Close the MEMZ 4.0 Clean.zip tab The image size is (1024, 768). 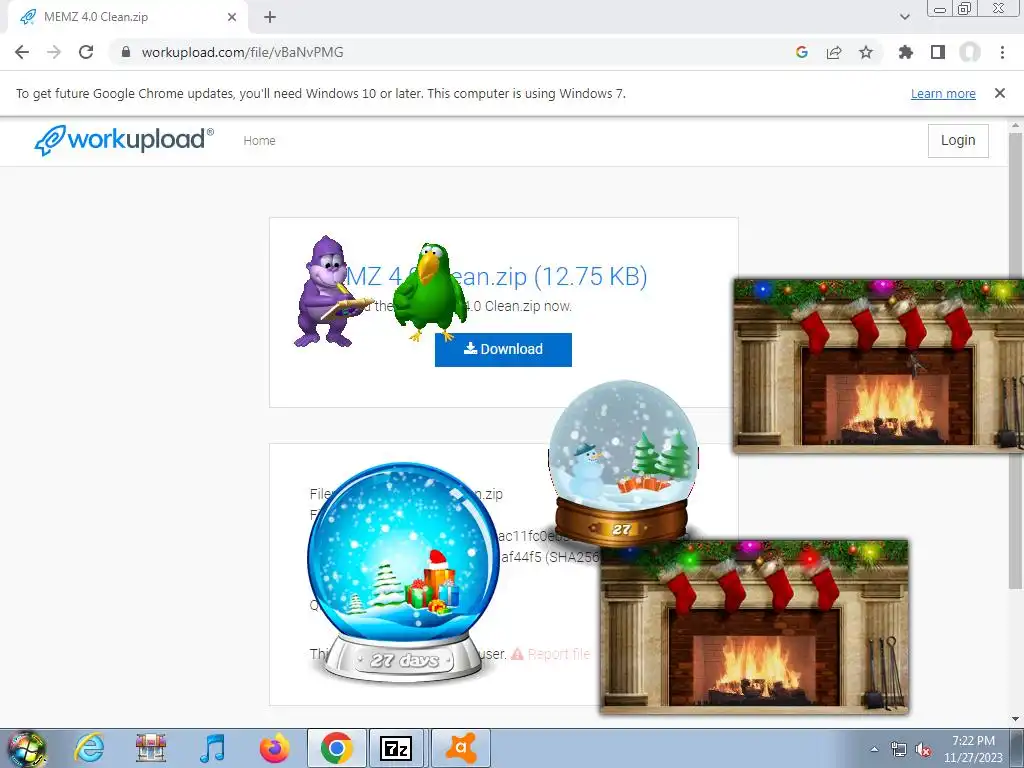point(232,17)
